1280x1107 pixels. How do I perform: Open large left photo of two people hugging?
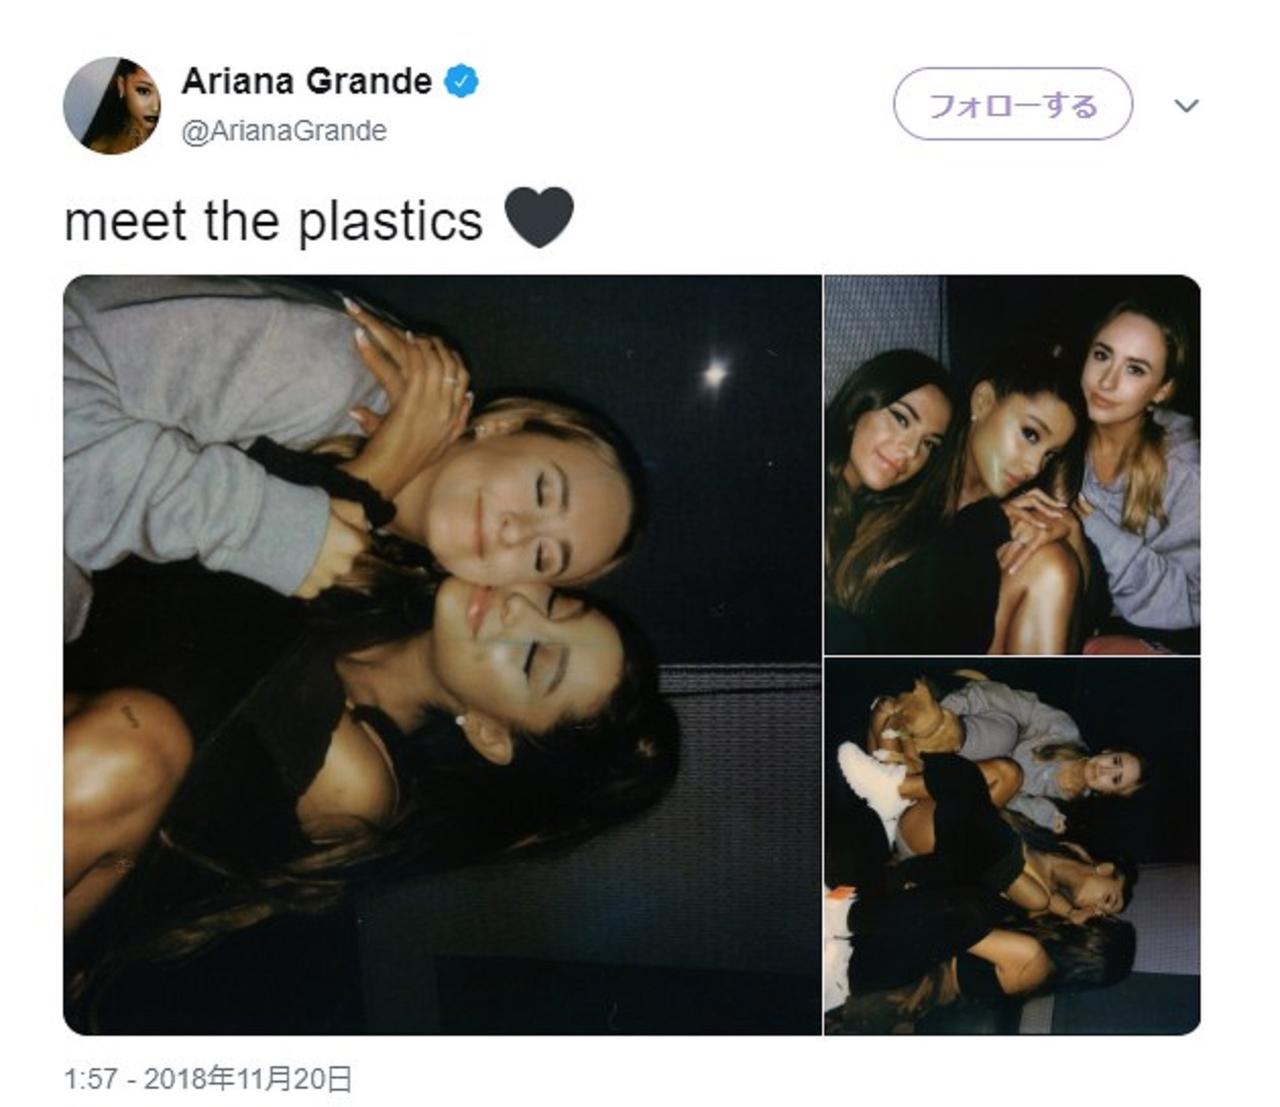click(x=442, y=655)
